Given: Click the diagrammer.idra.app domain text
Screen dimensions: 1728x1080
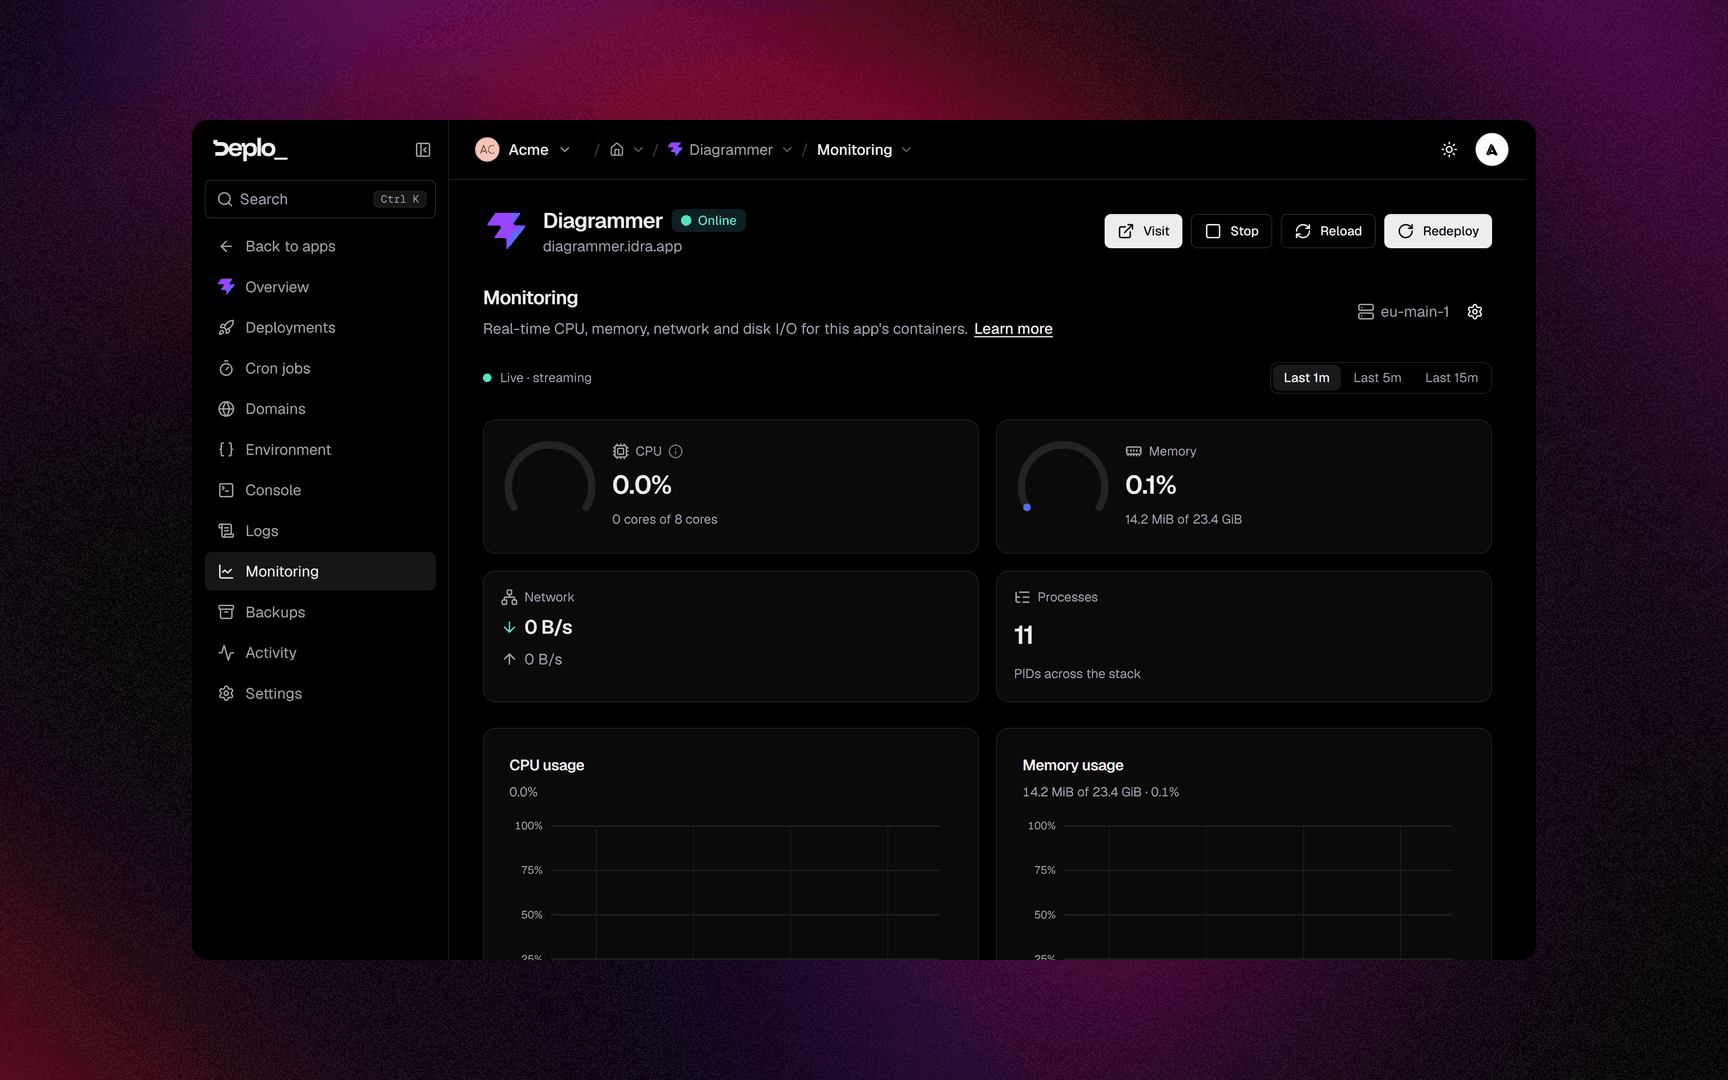Looking at the screenshot, I should pos(612,246).
